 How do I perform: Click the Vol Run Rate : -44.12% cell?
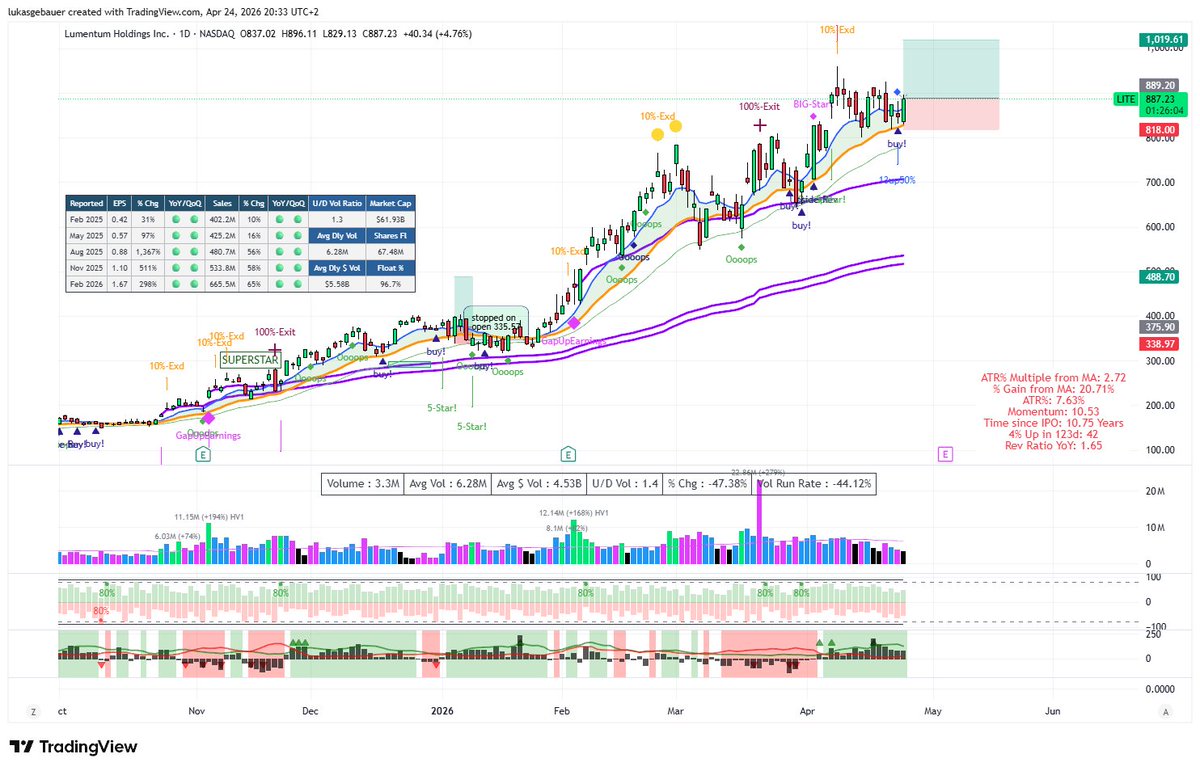815,484
